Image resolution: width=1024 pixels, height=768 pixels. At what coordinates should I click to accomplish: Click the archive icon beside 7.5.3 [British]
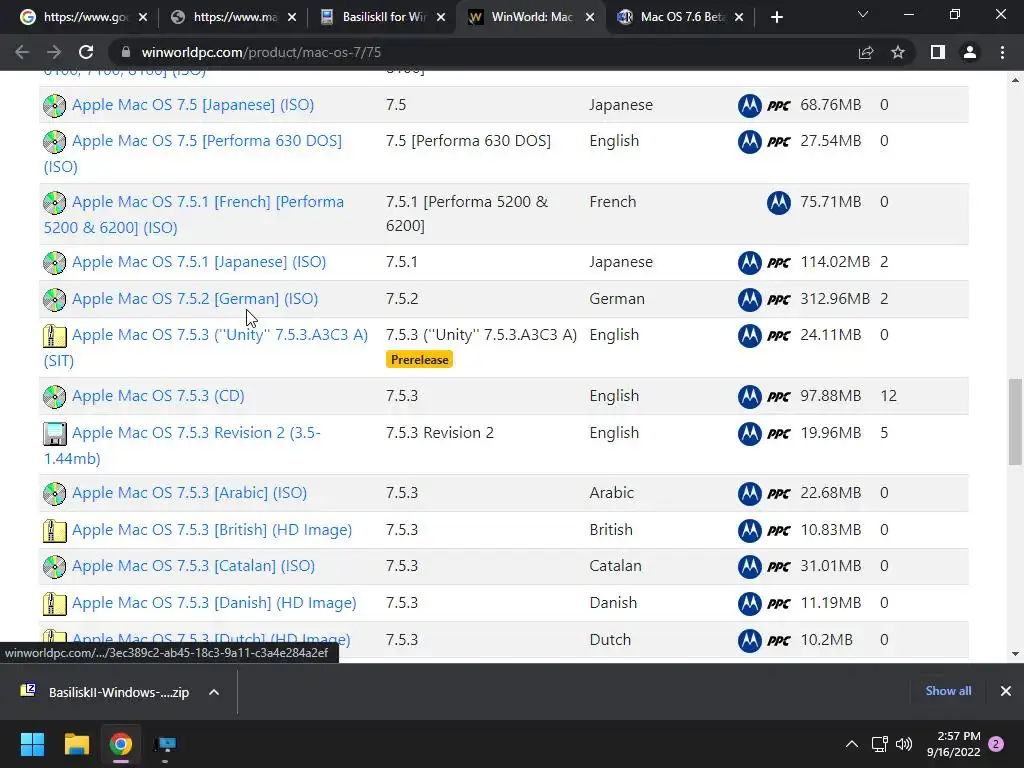pyautogui.click(x=55, y=531)
